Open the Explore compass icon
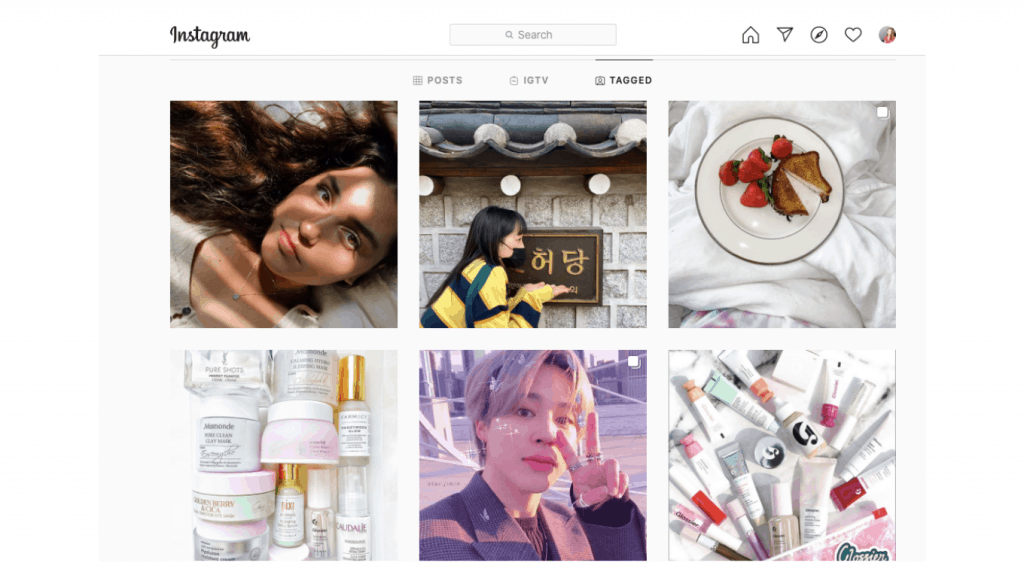The width and height of the screenshot is (1024, 578). pos(819,35)
